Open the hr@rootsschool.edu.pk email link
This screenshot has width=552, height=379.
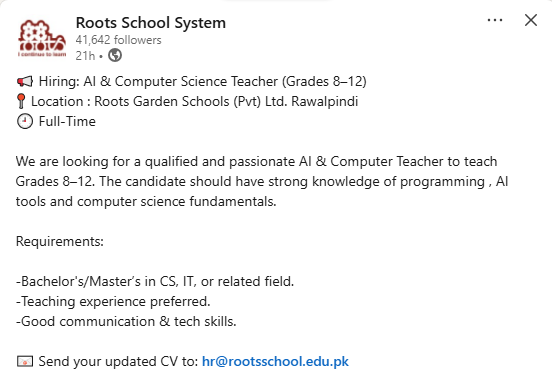275,361
